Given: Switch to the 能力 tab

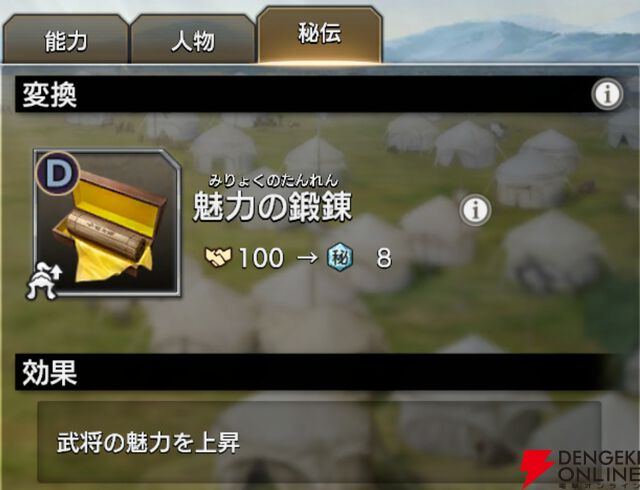Looking at the screenshot, I should click(x=66, y=40).
